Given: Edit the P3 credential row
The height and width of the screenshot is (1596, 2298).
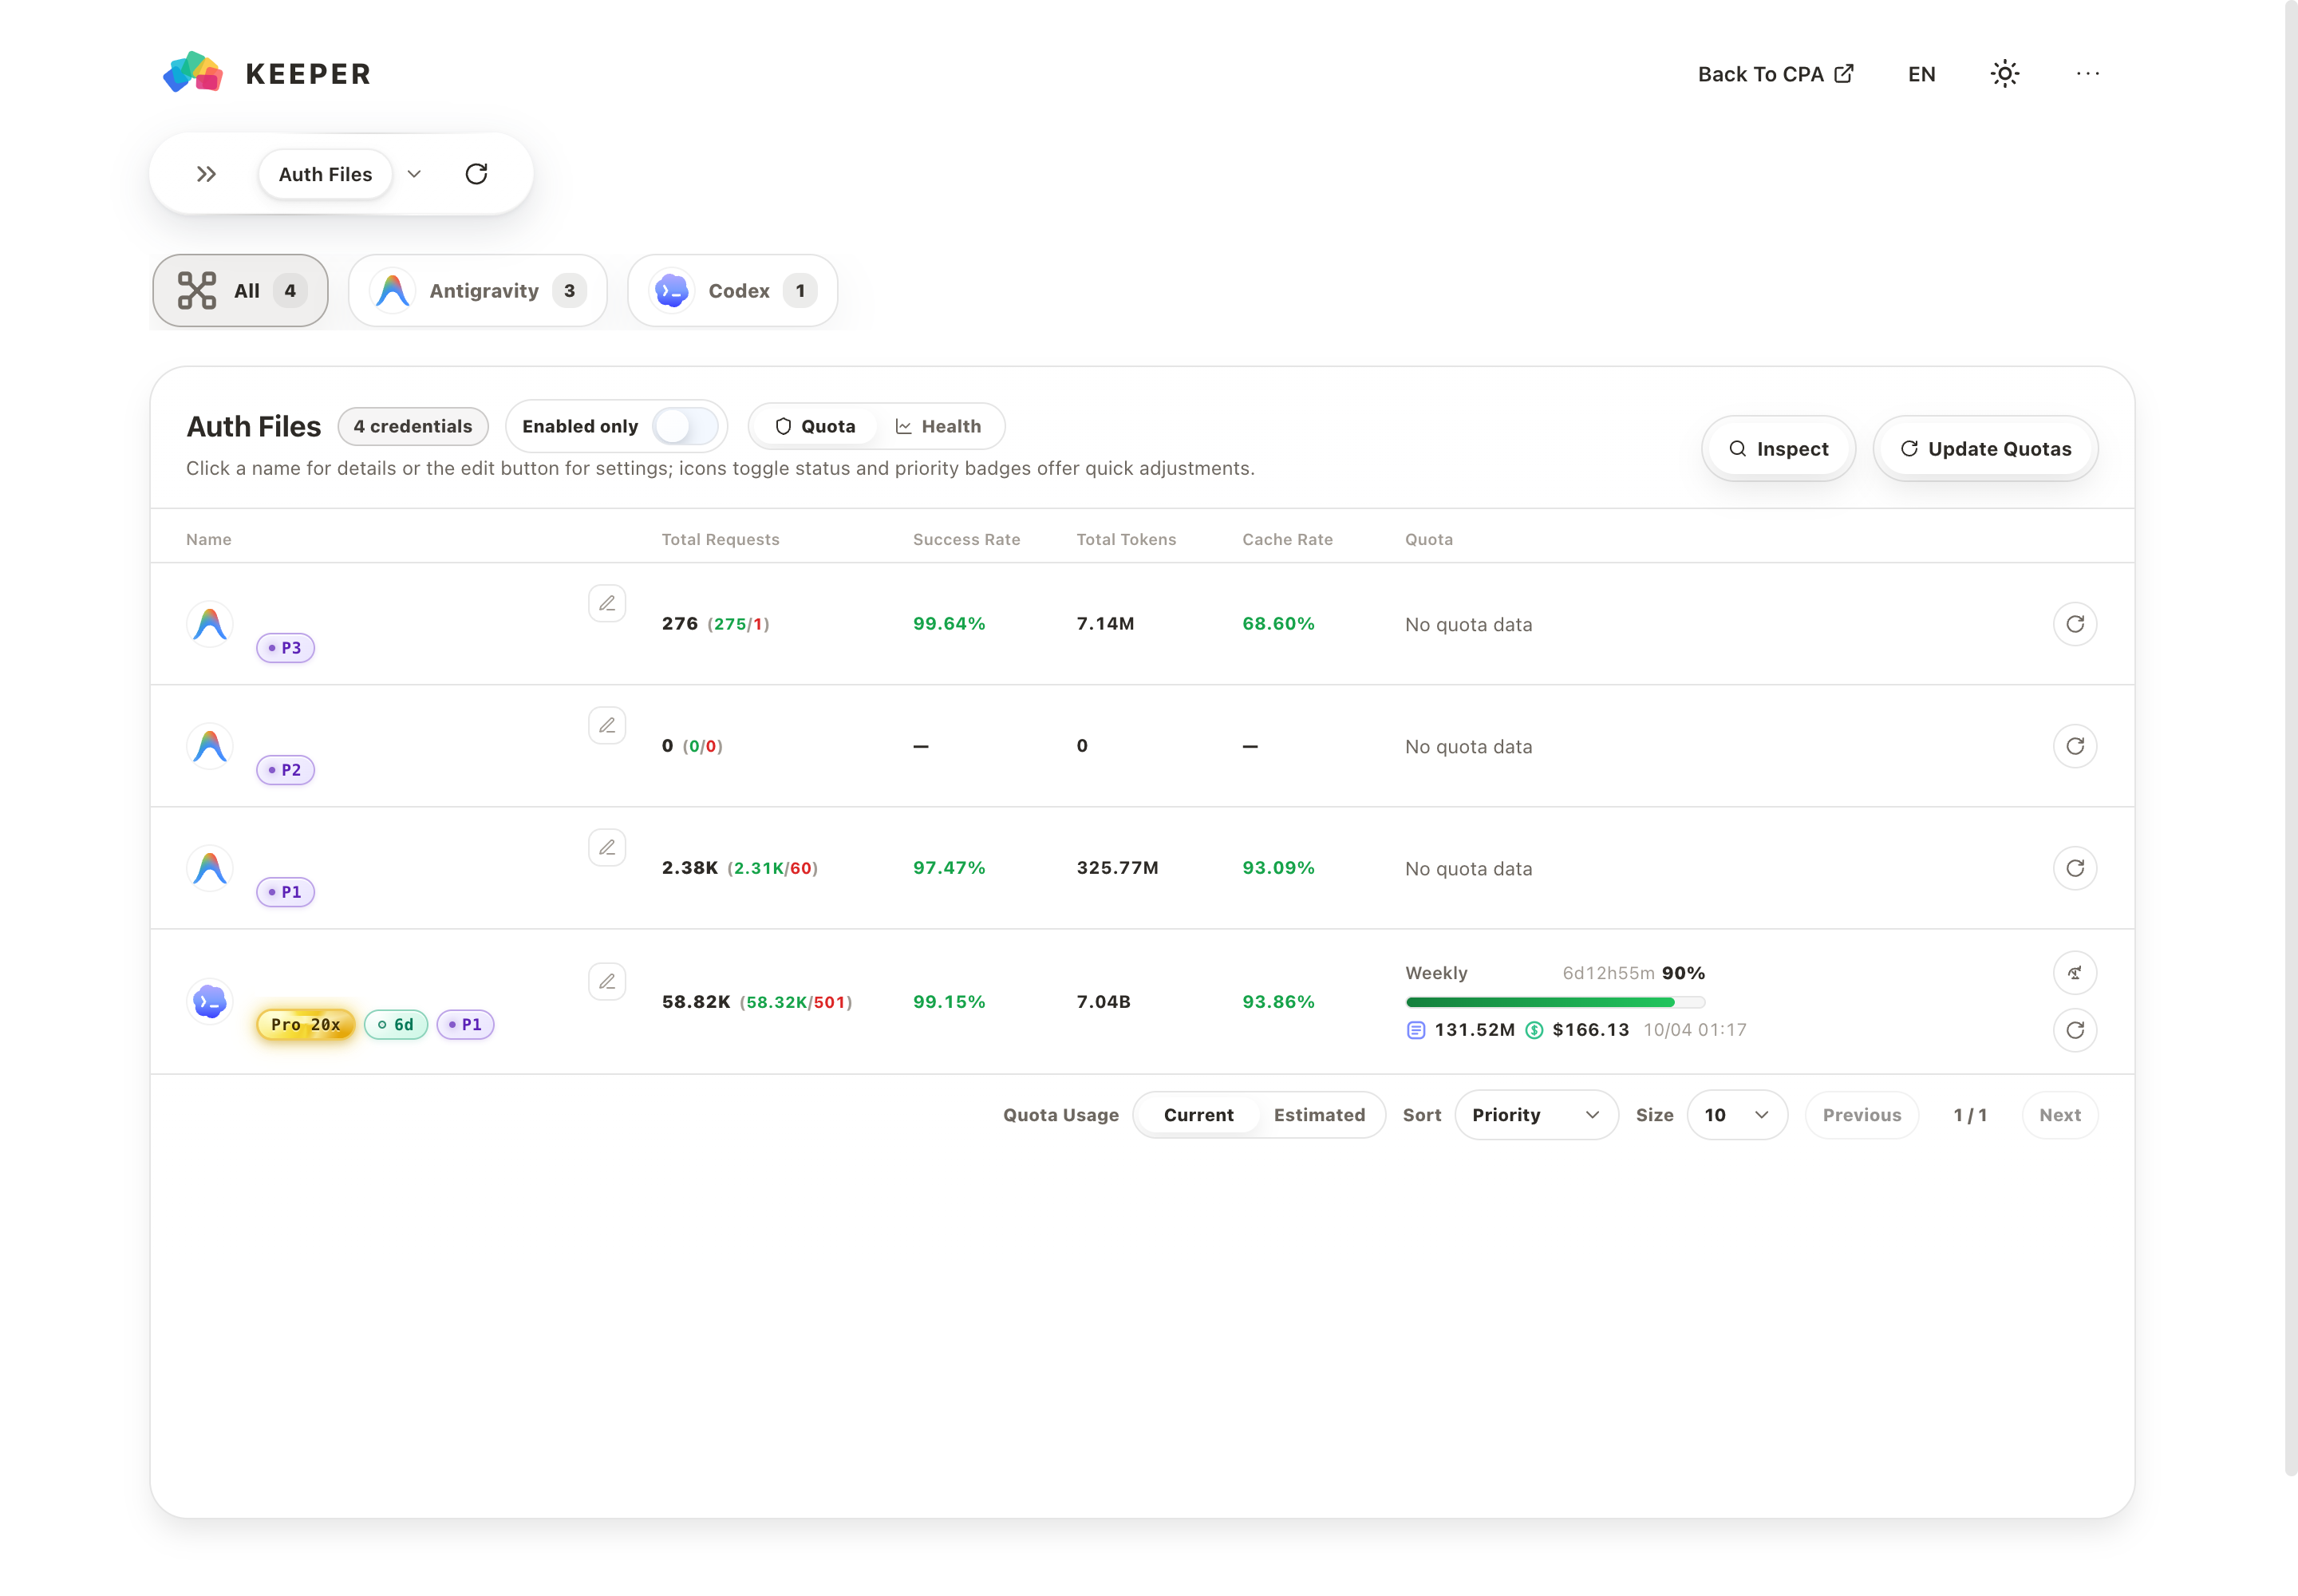Looking at the screenshot, I should click(x=607, y=603).
